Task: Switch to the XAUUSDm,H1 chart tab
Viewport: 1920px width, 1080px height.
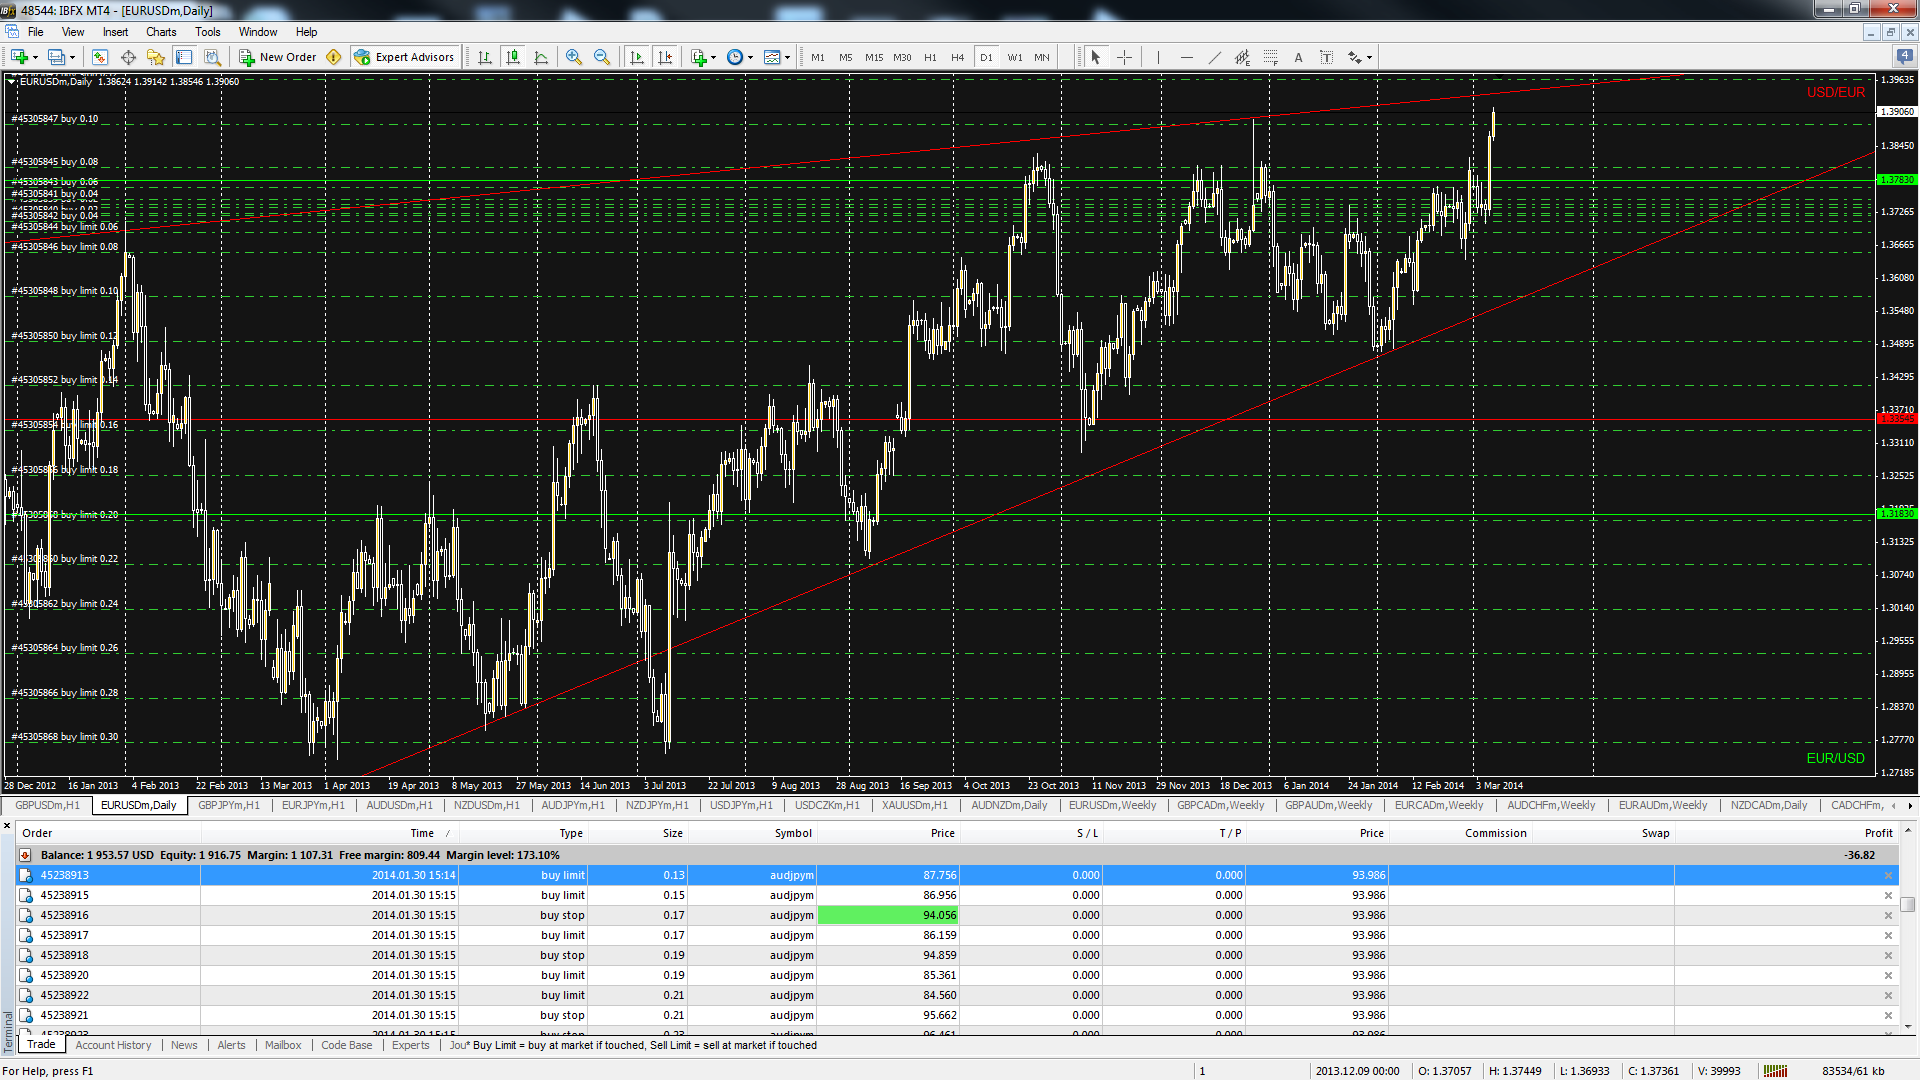Action: pos(914,805)
